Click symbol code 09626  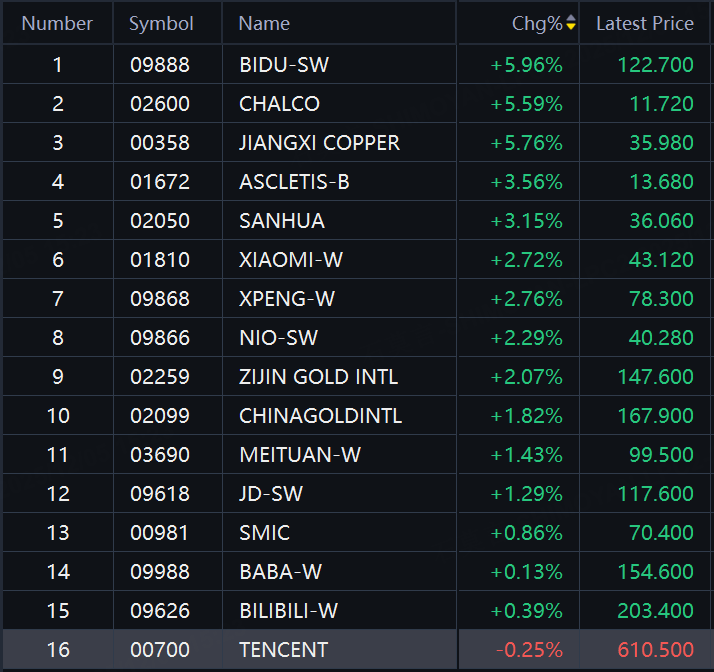(160, 611)
